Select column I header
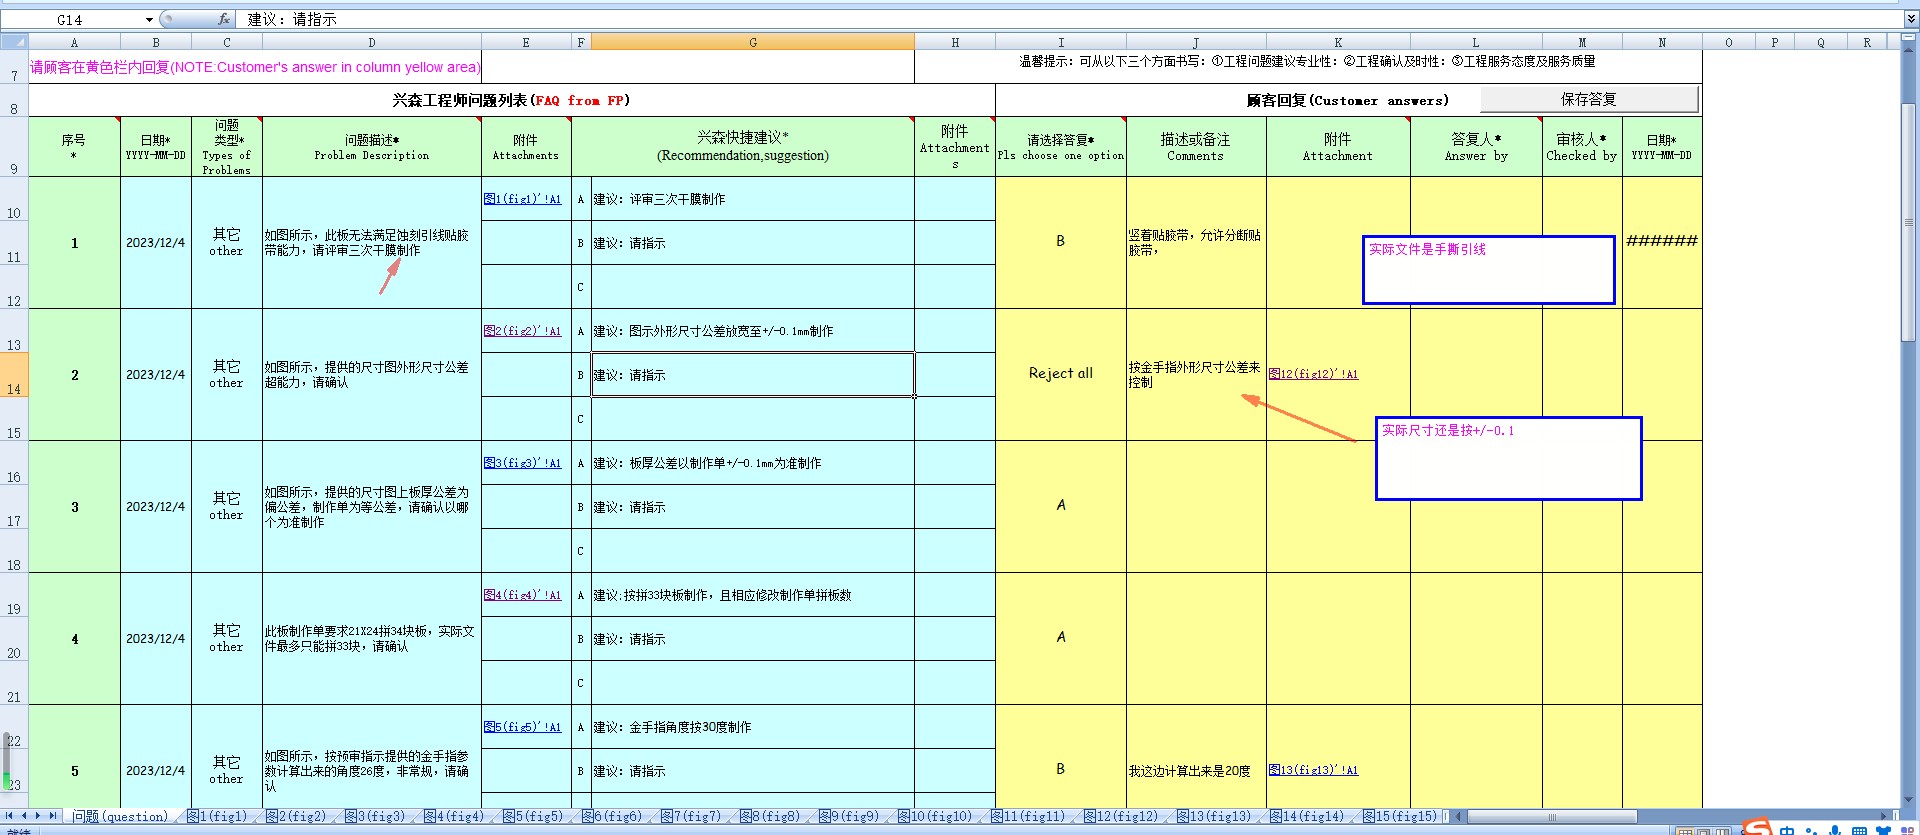This screenshot has width=1920, height=835. [1061, 42]
